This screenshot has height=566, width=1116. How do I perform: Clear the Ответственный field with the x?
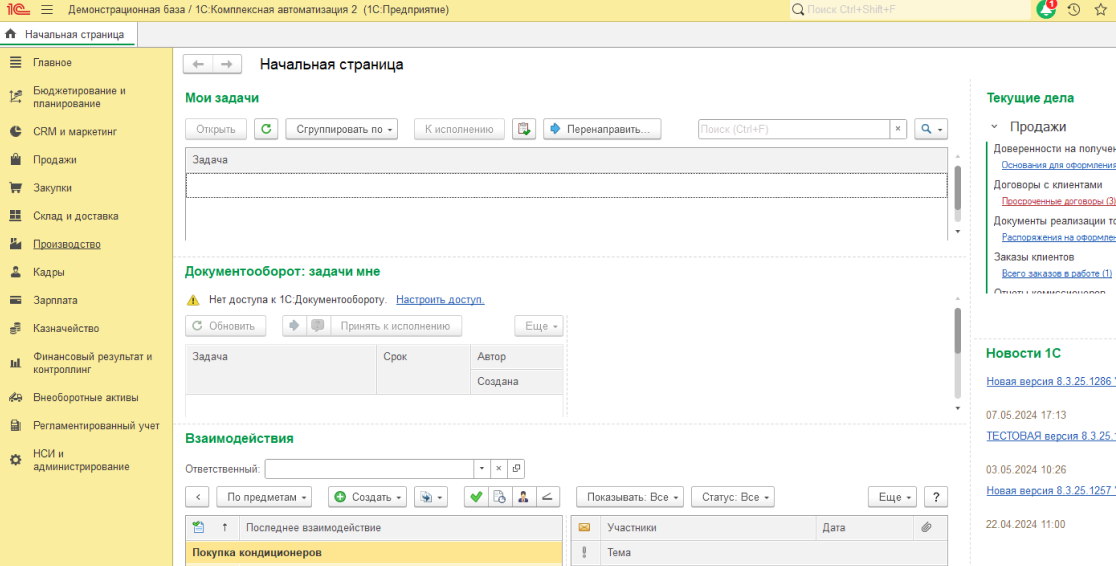click(x=499, y=468)
